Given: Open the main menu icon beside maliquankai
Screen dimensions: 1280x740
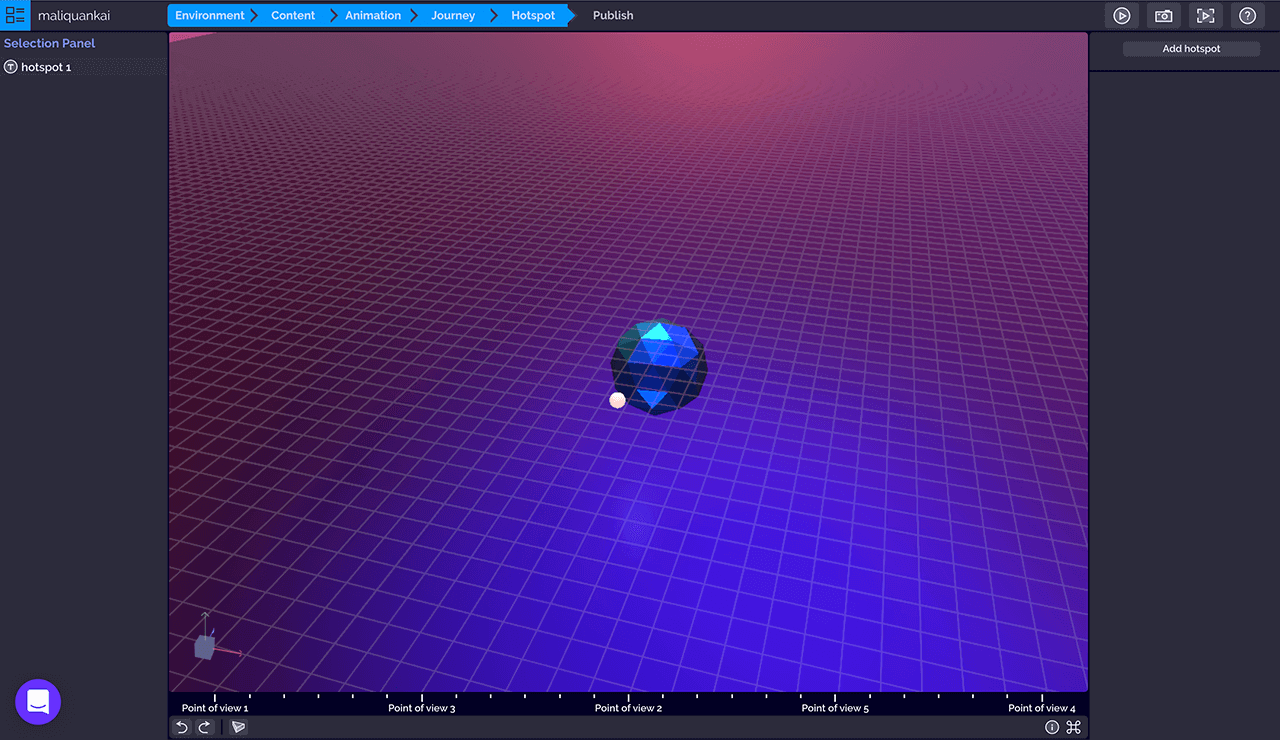Looking at the screenshot, I should tap(15, 16).
